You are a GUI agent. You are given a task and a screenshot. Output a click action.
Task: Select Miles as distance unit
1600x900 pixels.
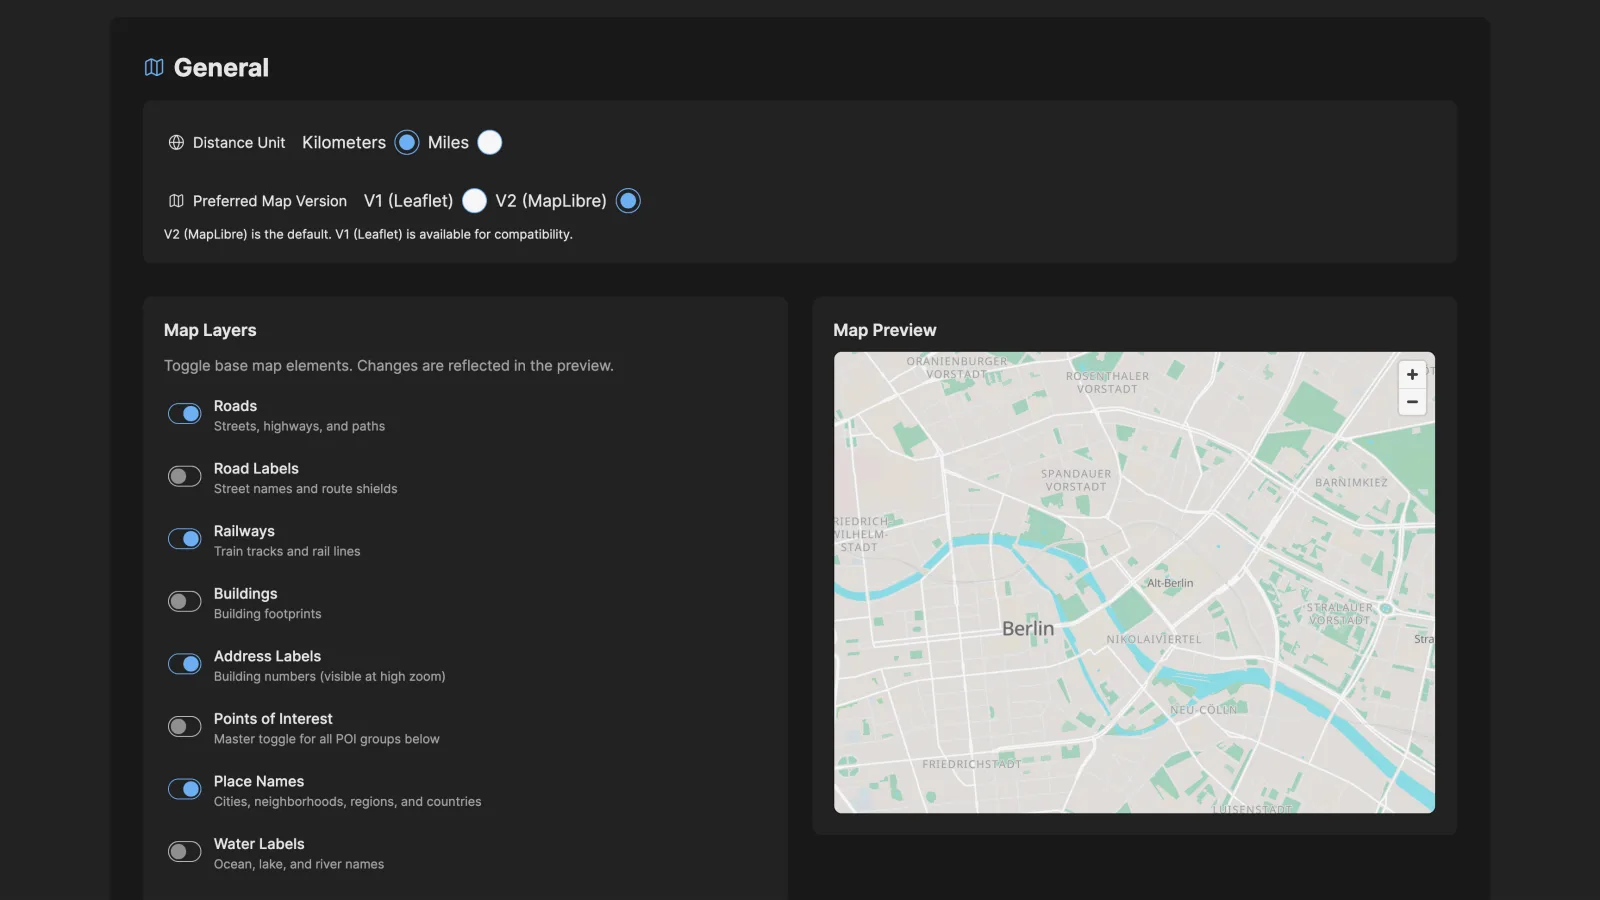pos(490,143)
